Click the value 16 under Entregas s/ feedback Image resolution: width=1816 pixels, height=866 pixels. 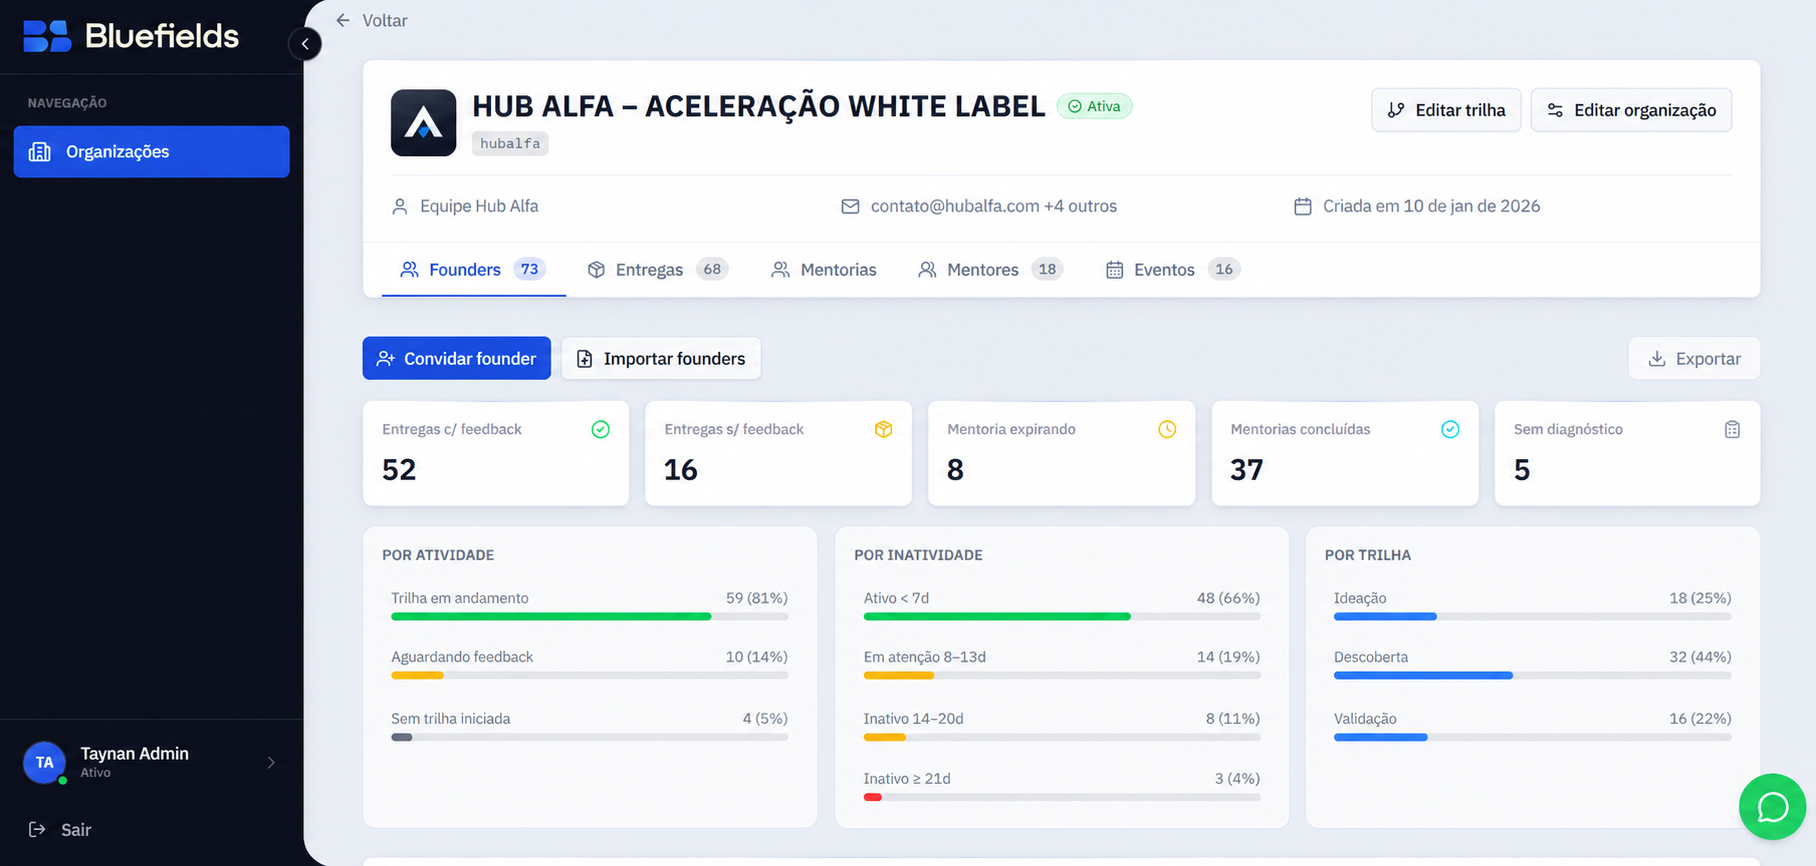[x=681, y=470]
